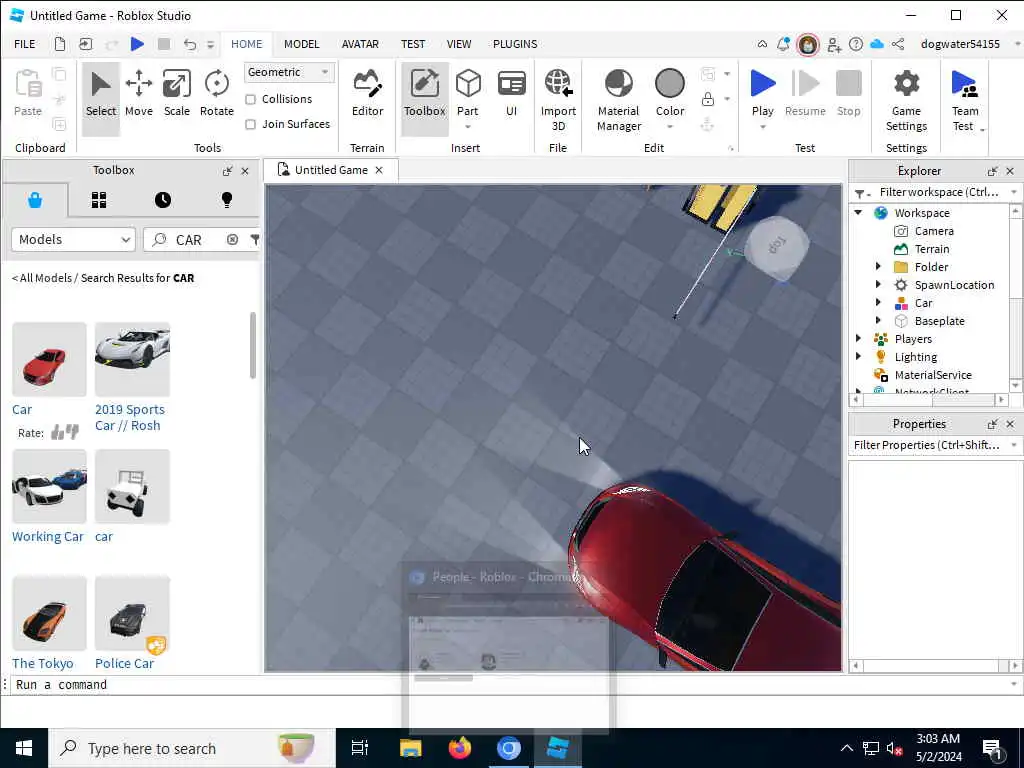The width and height of the screenshot is (1024, 768).
Task: Click the cloud status icon
Action: pyautogui.click(x=877, y=44)
